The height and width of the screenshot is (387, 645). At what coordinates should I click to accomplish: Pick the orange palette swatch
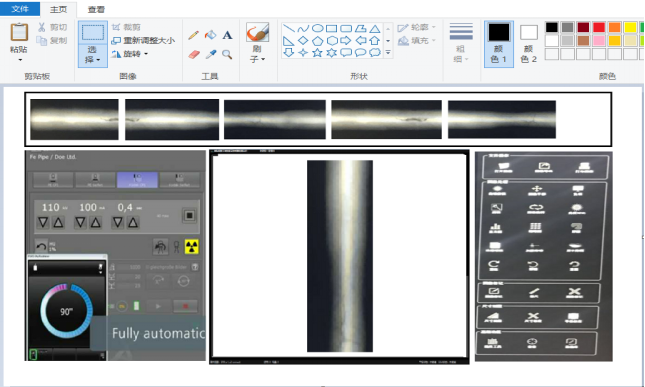coord(615,28)
